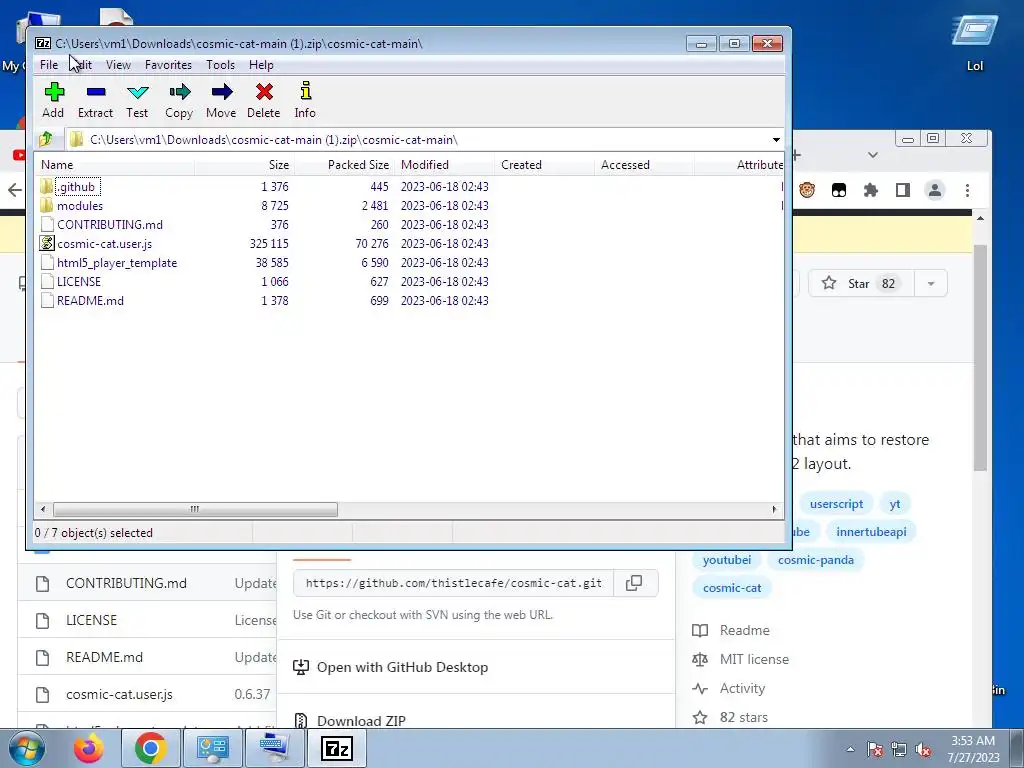Run the Test archive tool
The width and height of the screenshot is (1024, 768).
coord(137,100)
